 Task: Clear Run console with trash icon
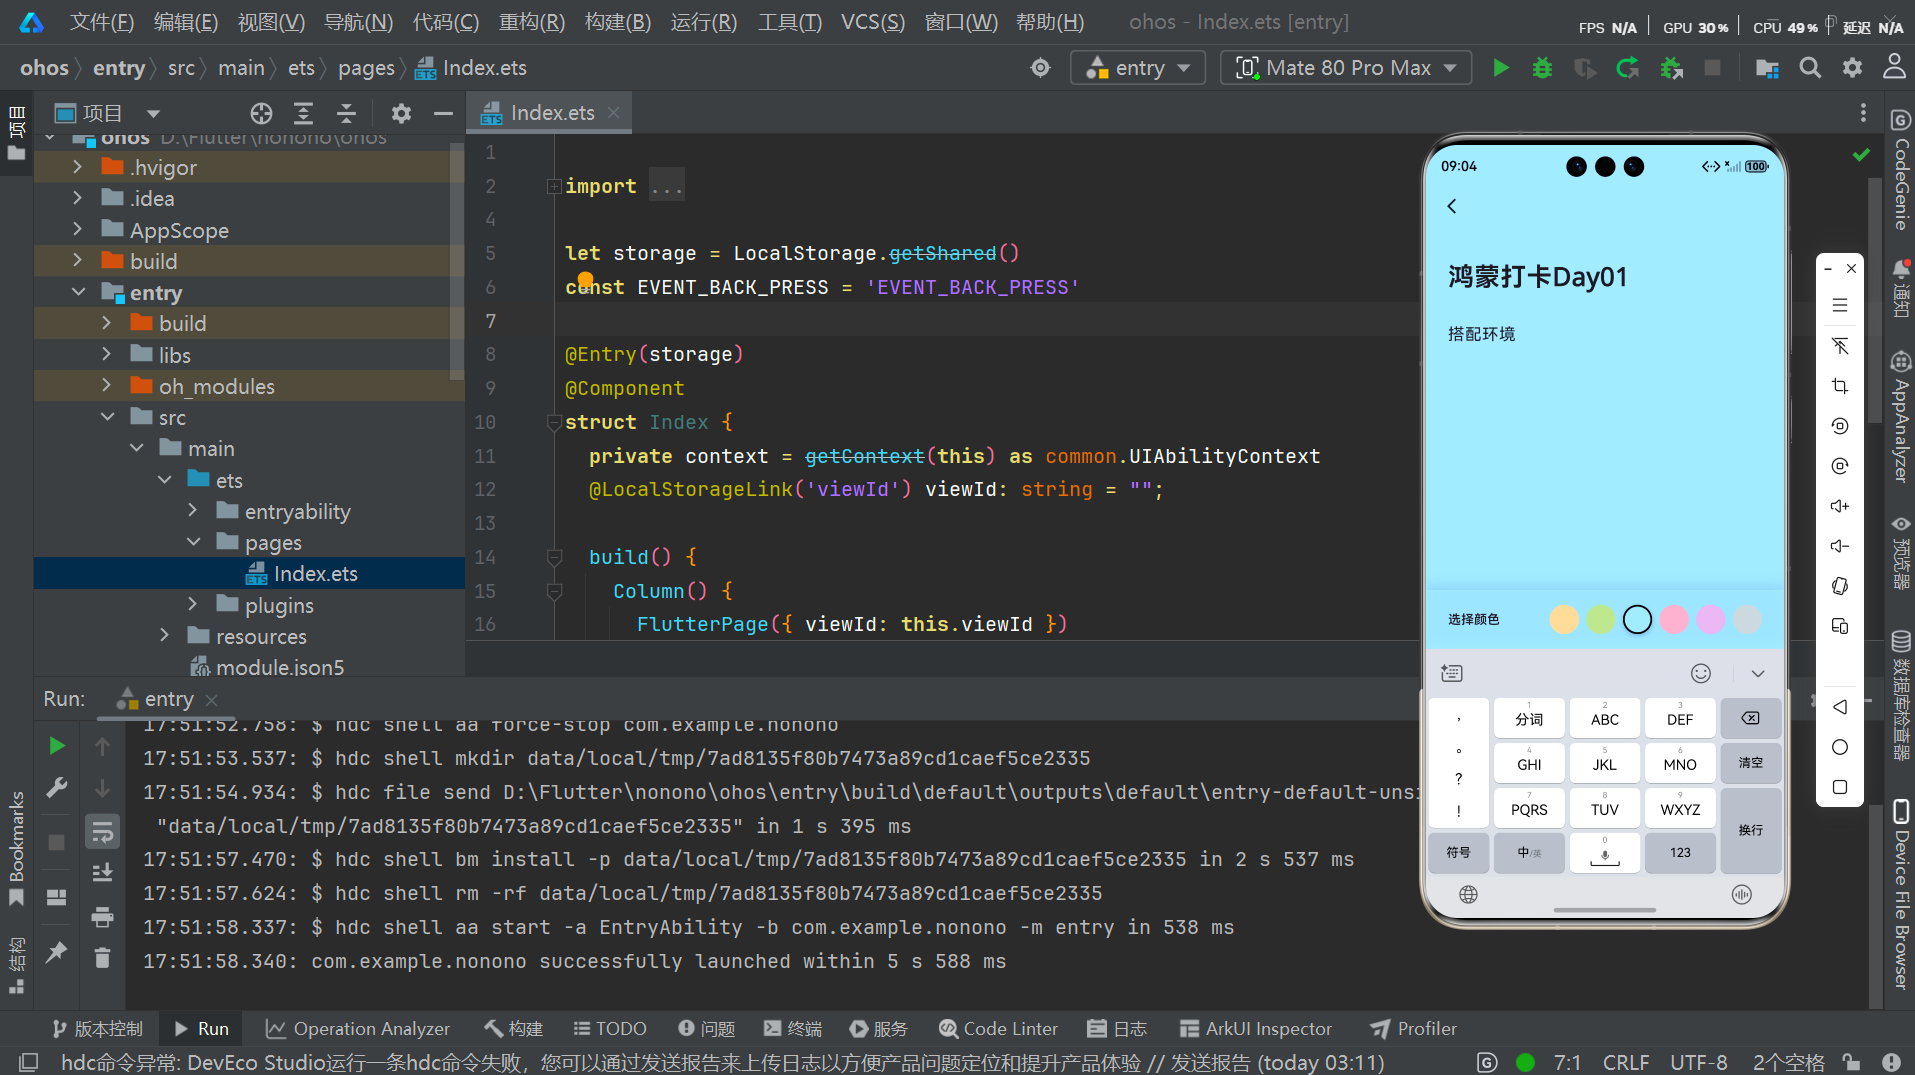(x=102, y=958)
